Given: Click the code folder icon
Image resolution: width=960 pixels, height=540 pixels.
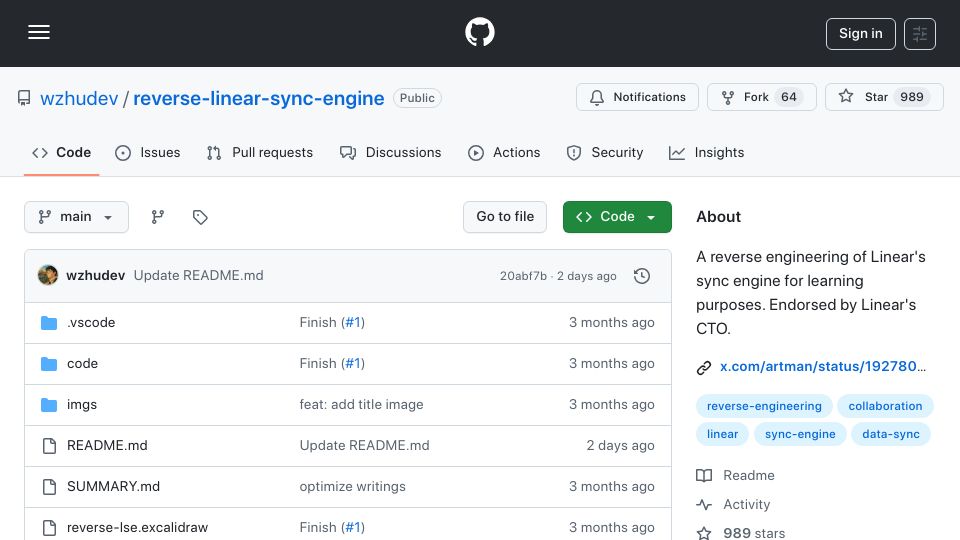Looking at the screenshot, I should click(49, 364).
